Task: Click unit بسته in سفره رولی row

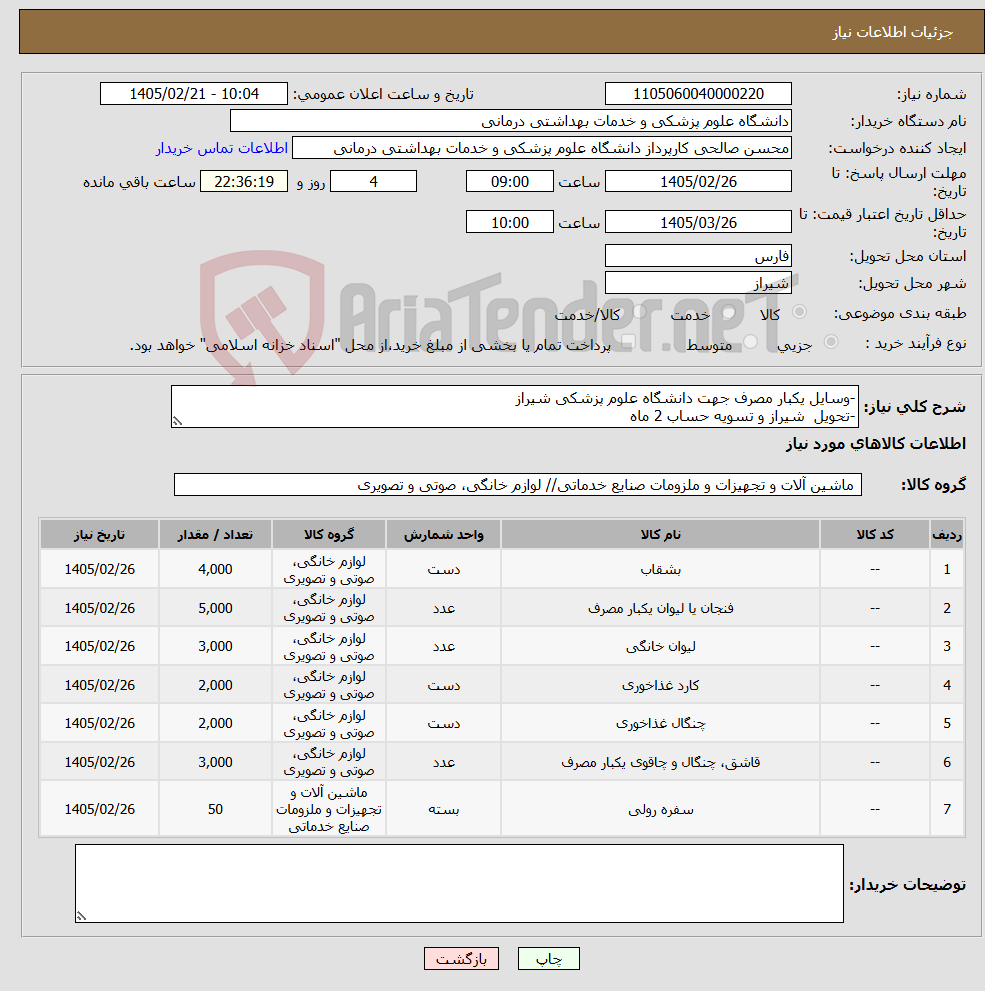Action: pyautogui.click(x=444, y=810)
